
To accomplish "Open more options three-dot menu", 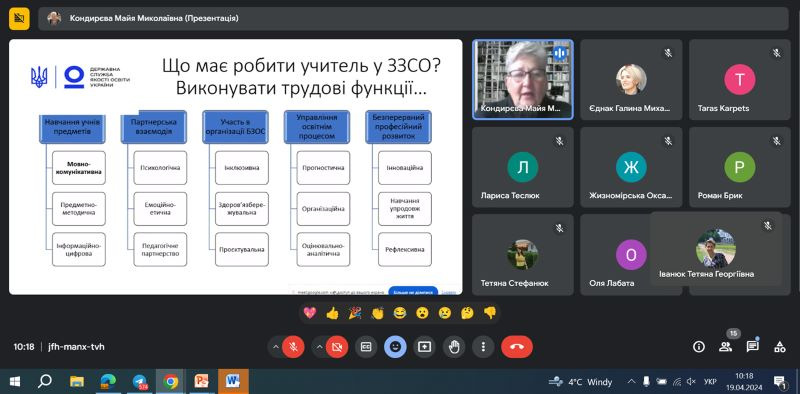I will (483, 347).
